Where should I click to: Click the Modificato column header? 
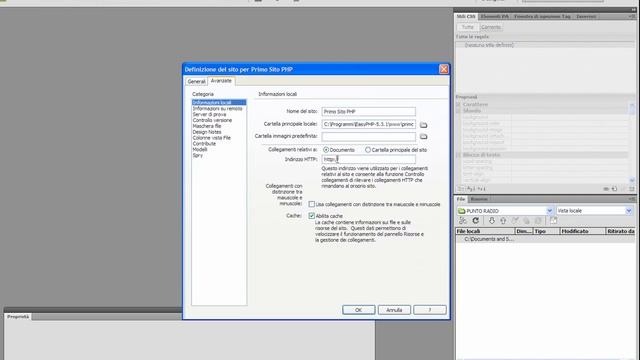pos(582,231)
